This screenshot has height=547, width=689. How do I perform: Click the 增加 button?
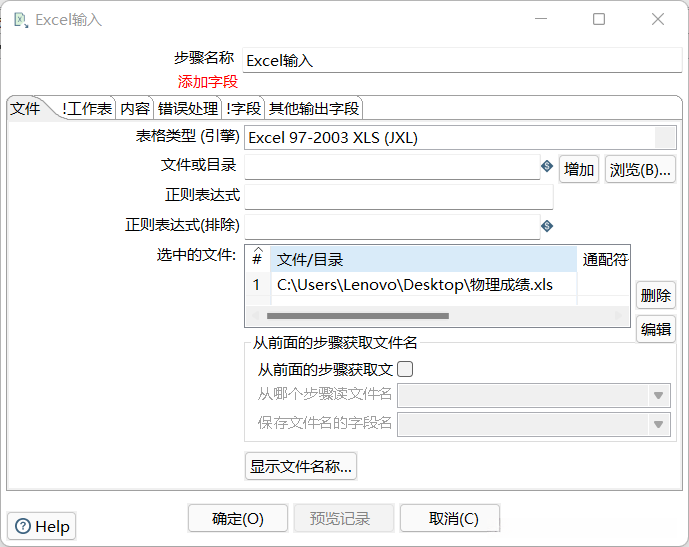coord(579,169)
